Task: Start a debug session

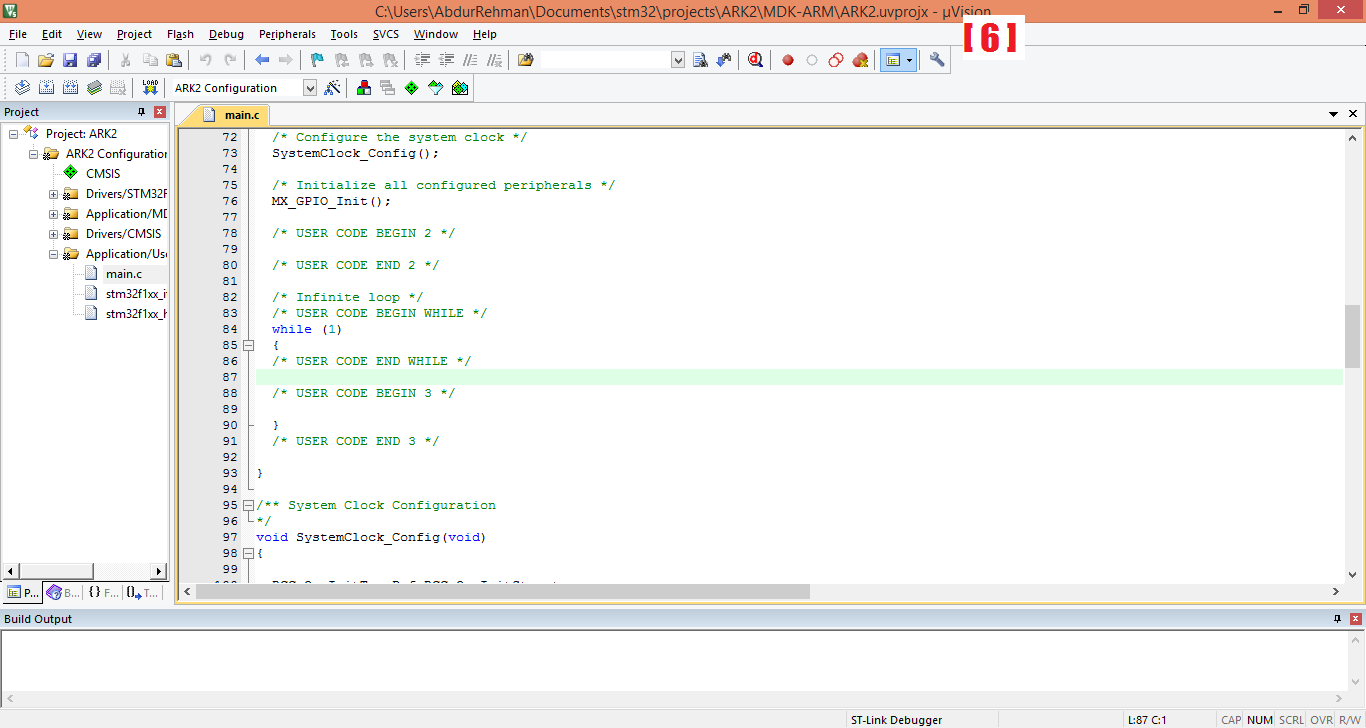Action: tap(754, 59)
